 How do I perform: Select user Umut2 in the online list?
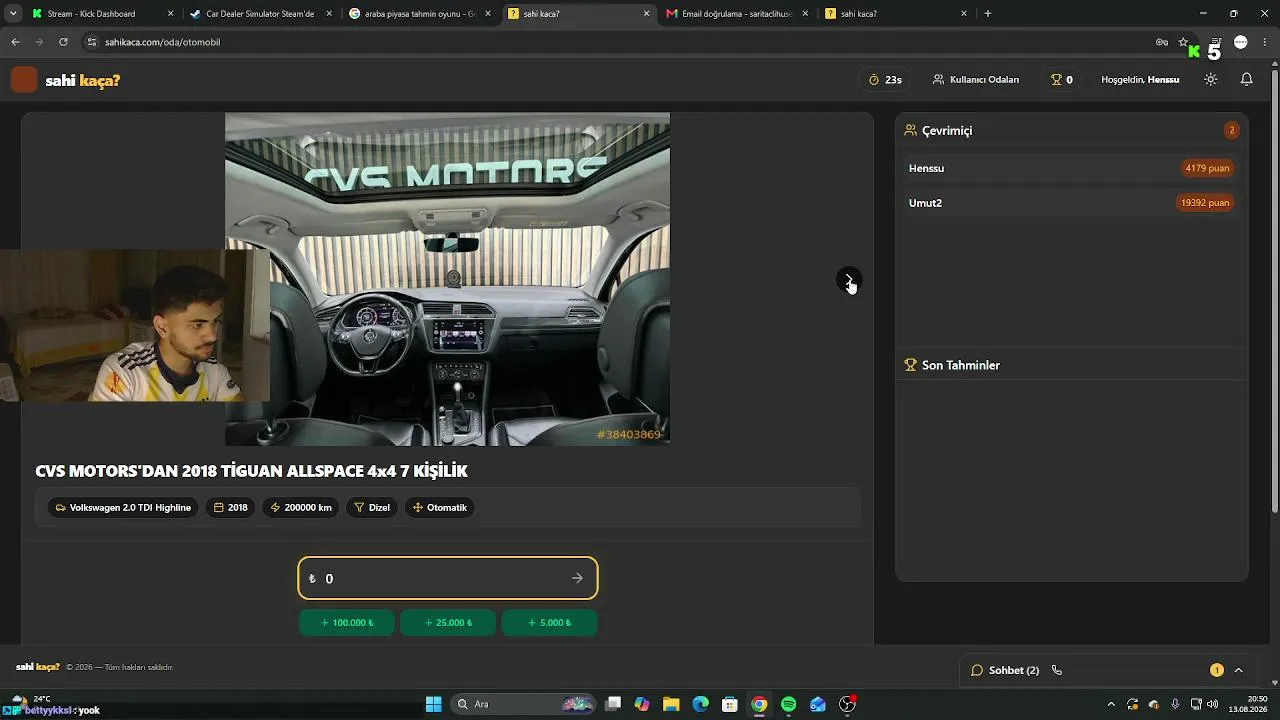point(1071,203)
